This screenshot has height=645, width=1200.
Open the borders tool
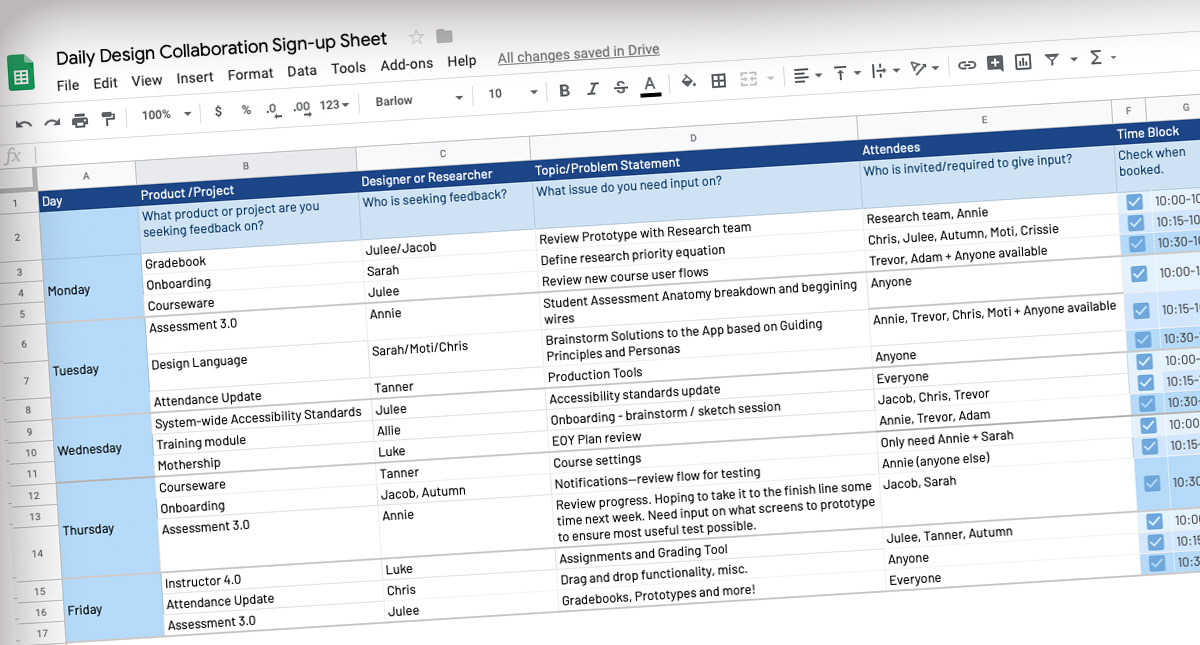pyautogui.click(x=718, y=79)
